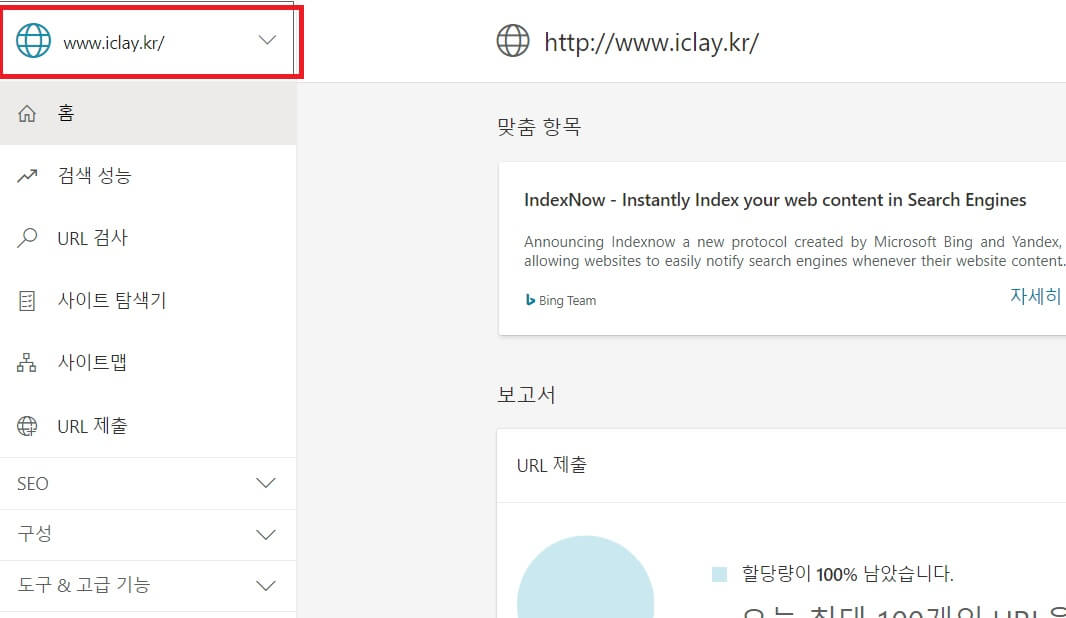1066x618 pixels.
Task: Select the IndexNow announcement title
Action: pos(777,199)
